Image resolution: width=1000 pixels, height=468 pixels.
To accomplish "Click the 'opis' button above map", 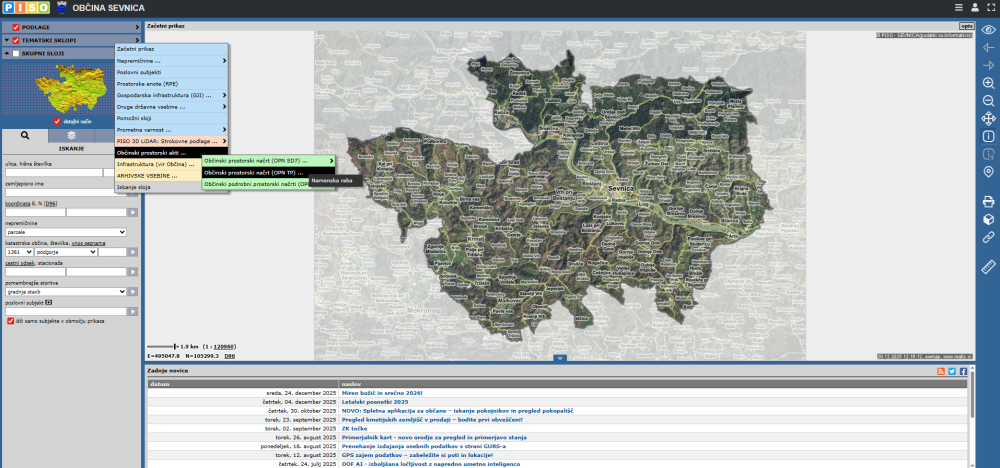I will (965, 24).
